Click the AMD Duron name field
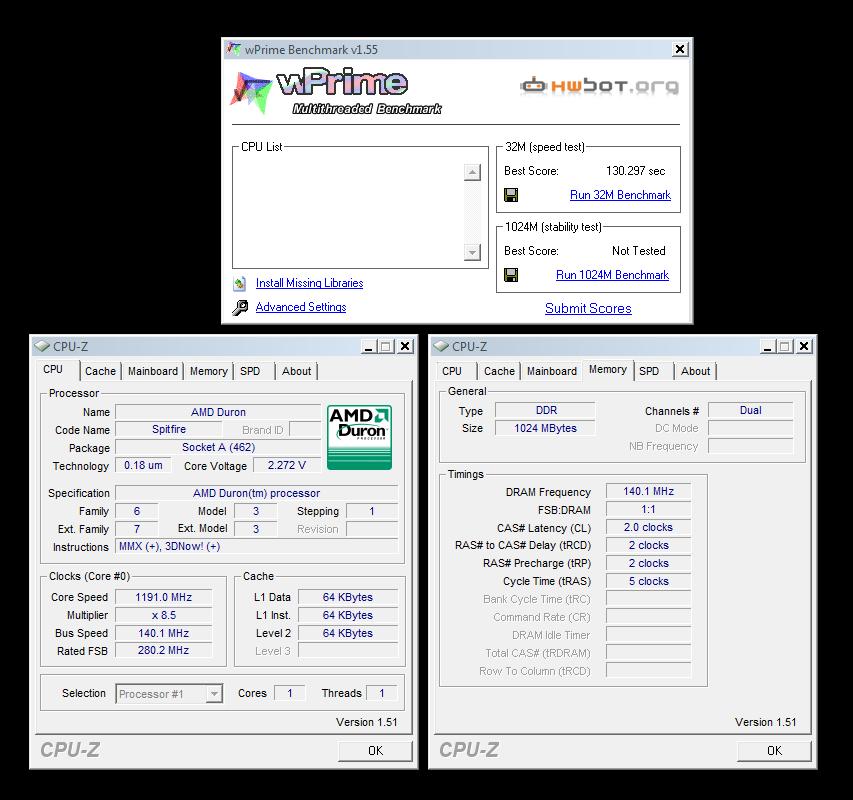This screenshot has height=800, width=853. click(218, 412)
